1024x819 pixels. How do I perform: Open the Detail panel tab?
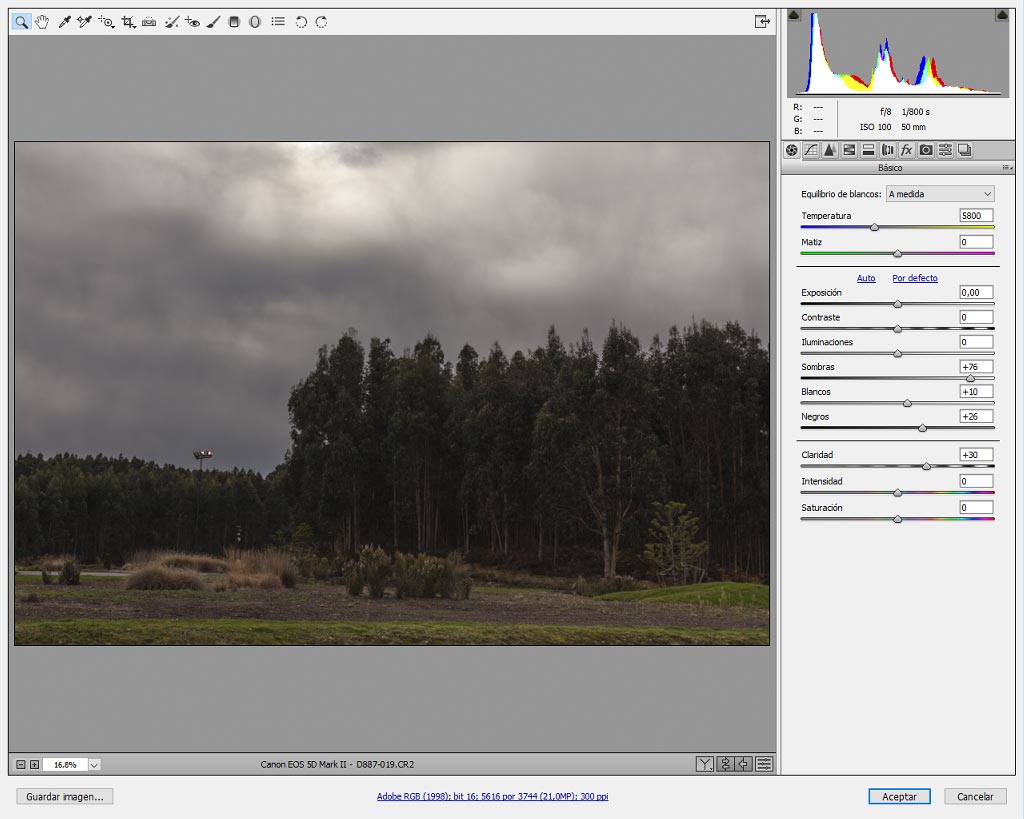click(x=829, y=150)
